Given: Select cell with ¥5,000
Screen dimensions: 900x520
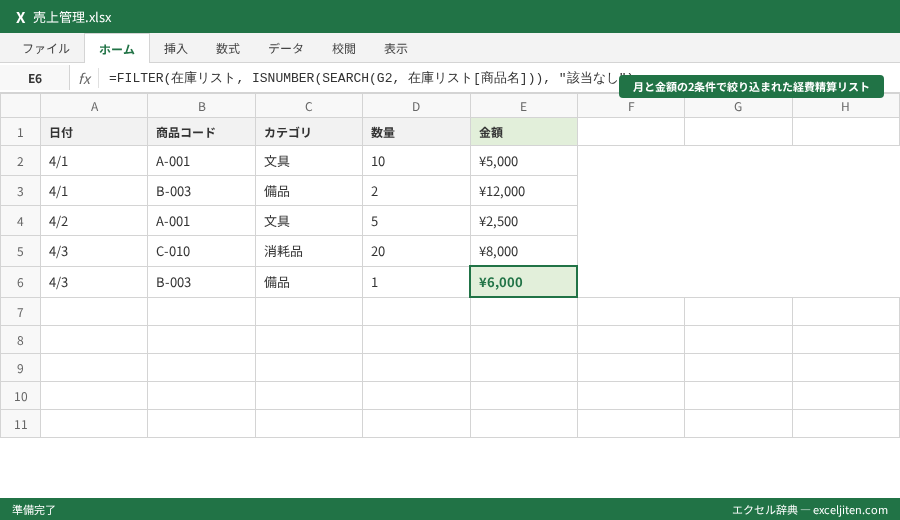Looking at the screenshot, I should [x=523, y=161].
